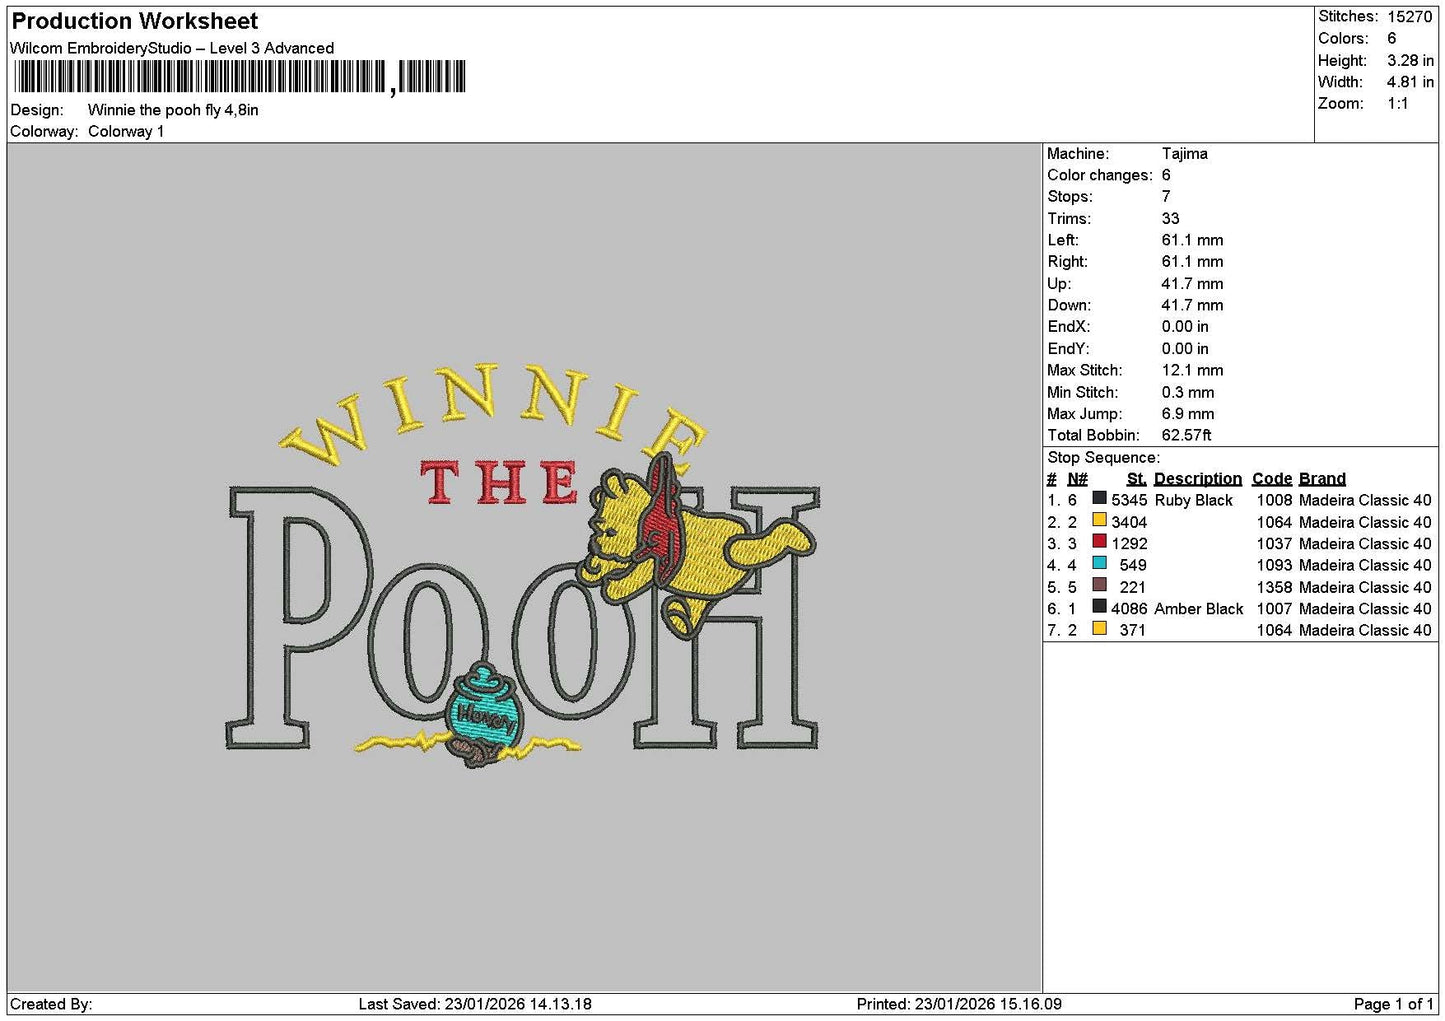Click the Left value '61.1 mm'

[x=1193, y=241]
